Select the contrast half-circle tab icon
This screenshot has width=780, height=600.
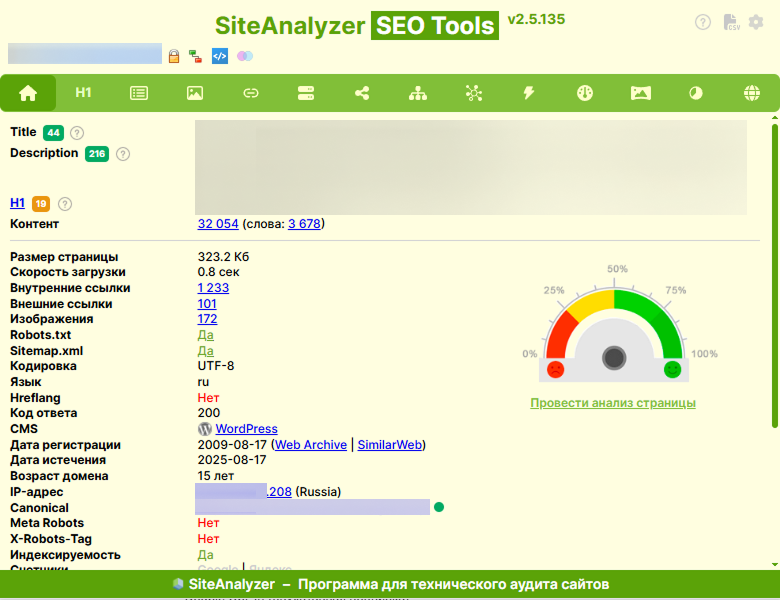coord(696,93)
